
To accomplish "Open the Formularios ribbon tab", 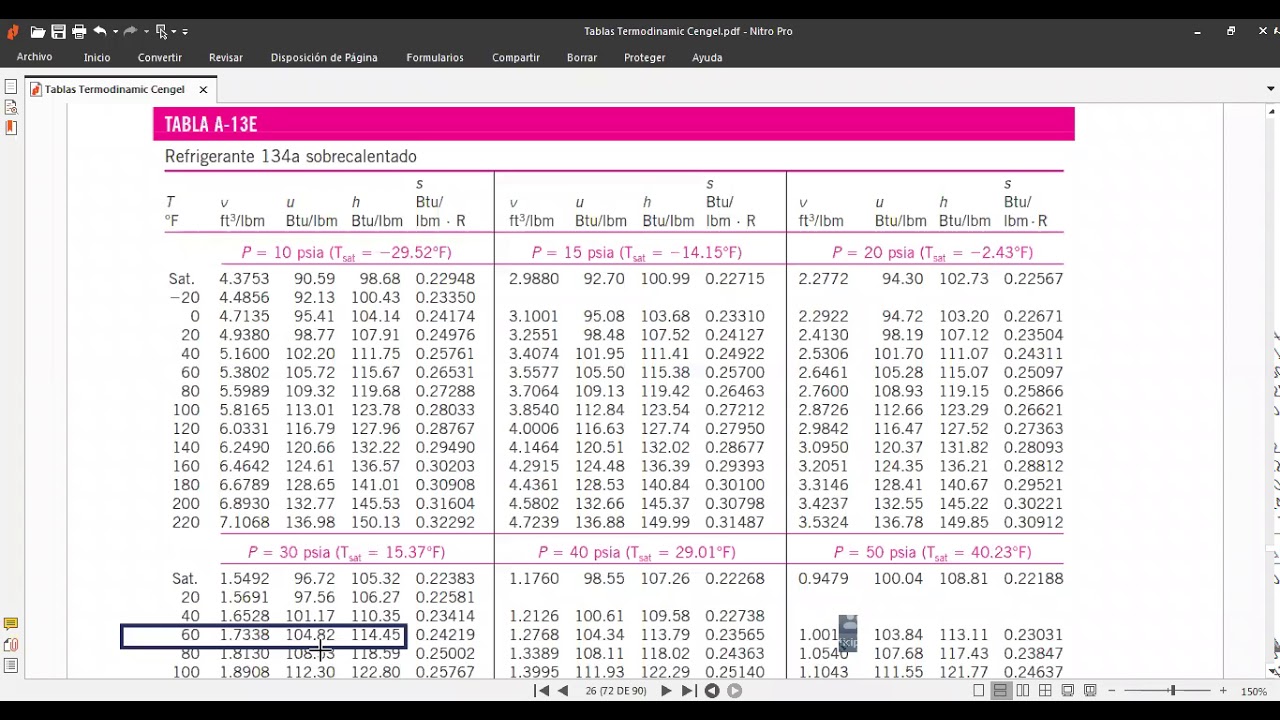I will [435, 57].
